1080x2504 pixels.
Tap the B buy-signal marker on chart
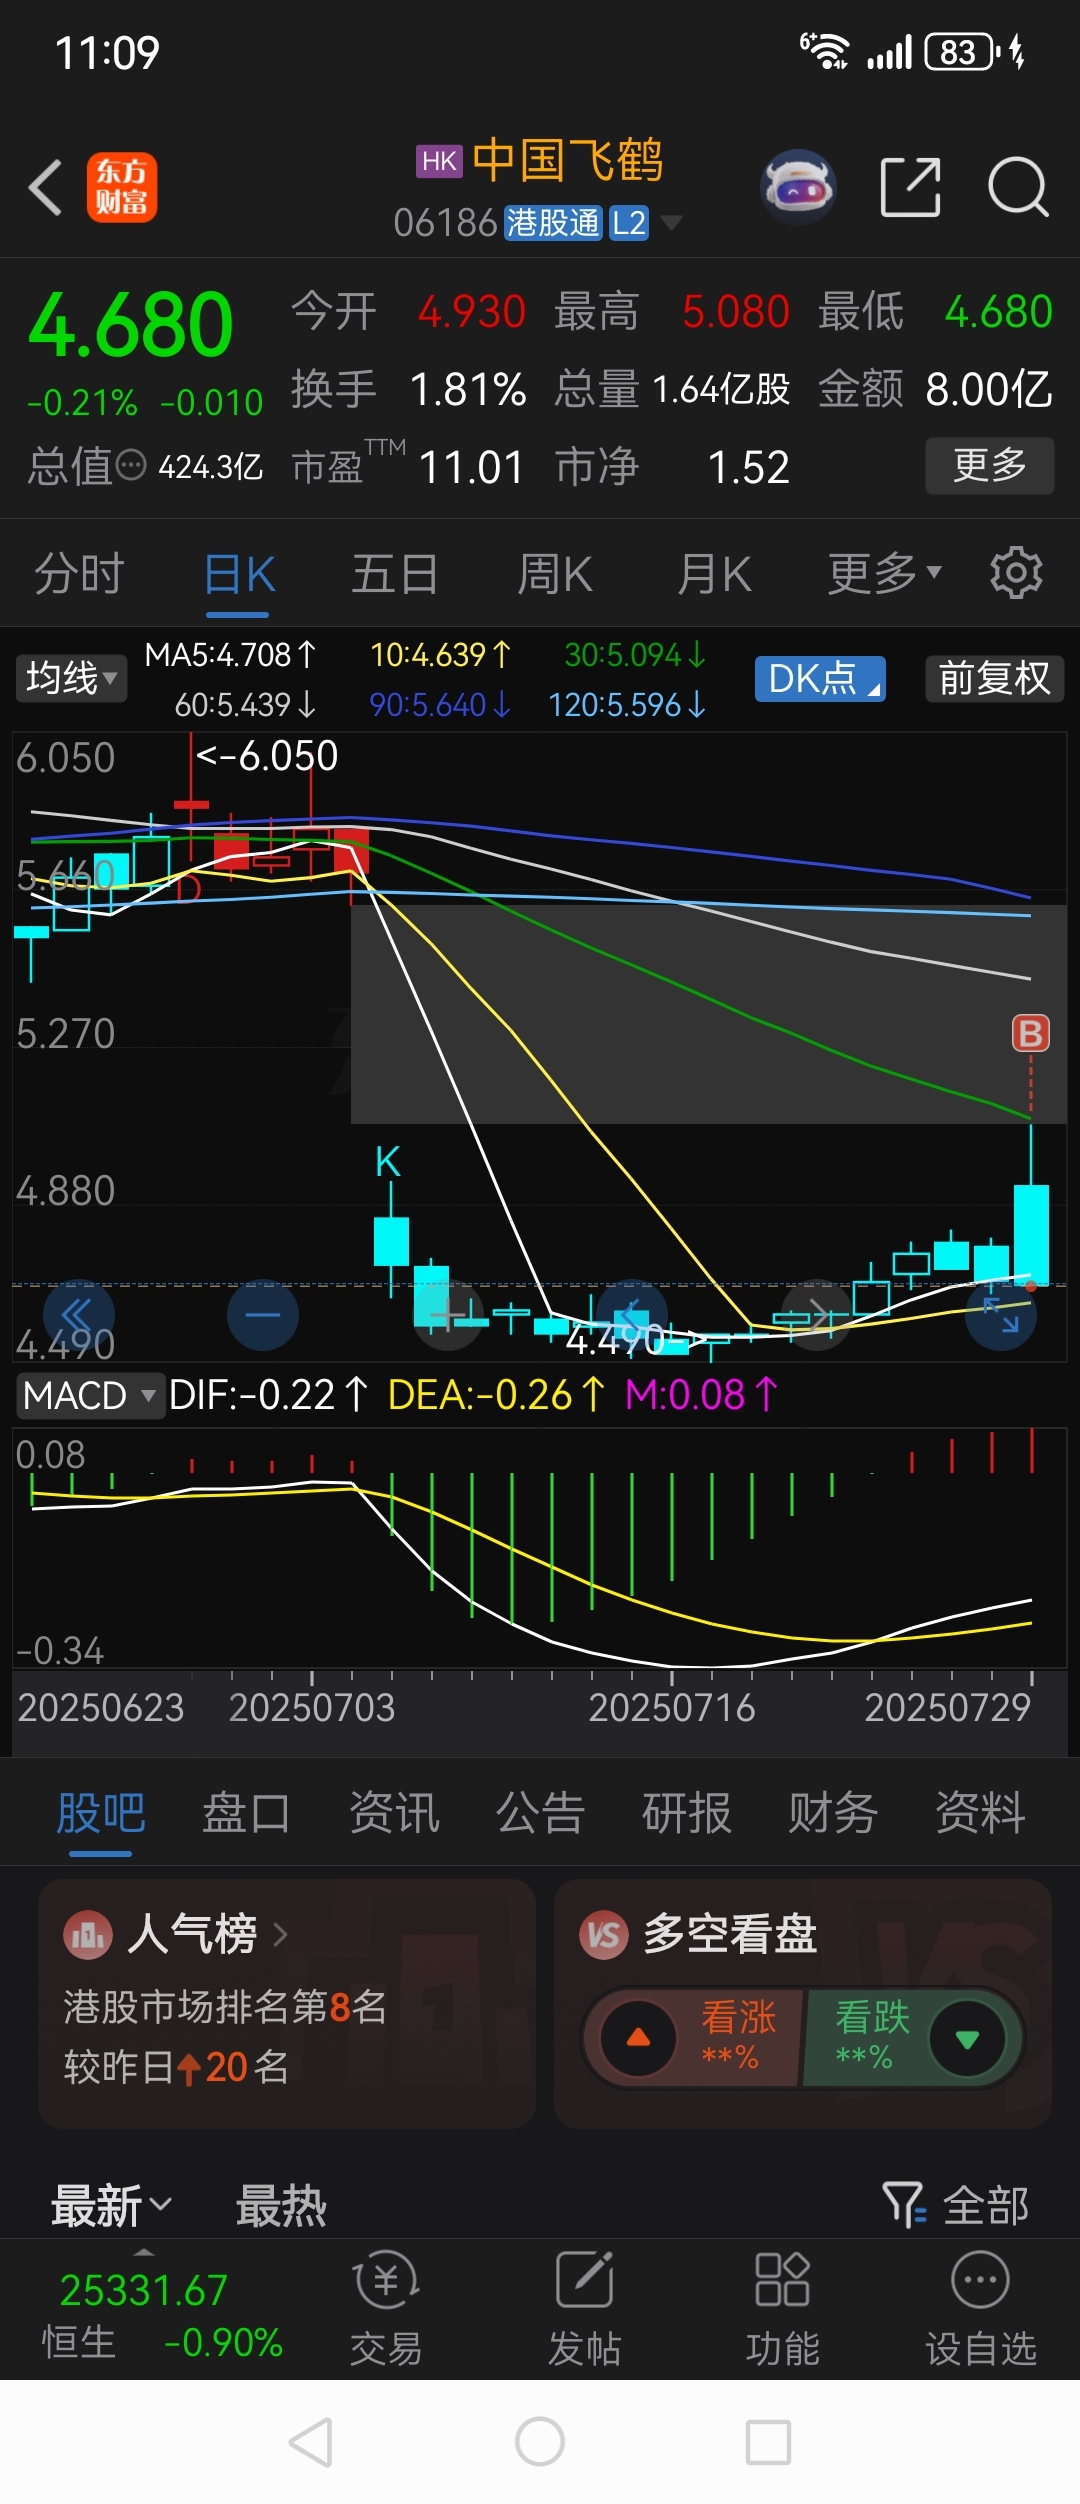(1031, 1033)
